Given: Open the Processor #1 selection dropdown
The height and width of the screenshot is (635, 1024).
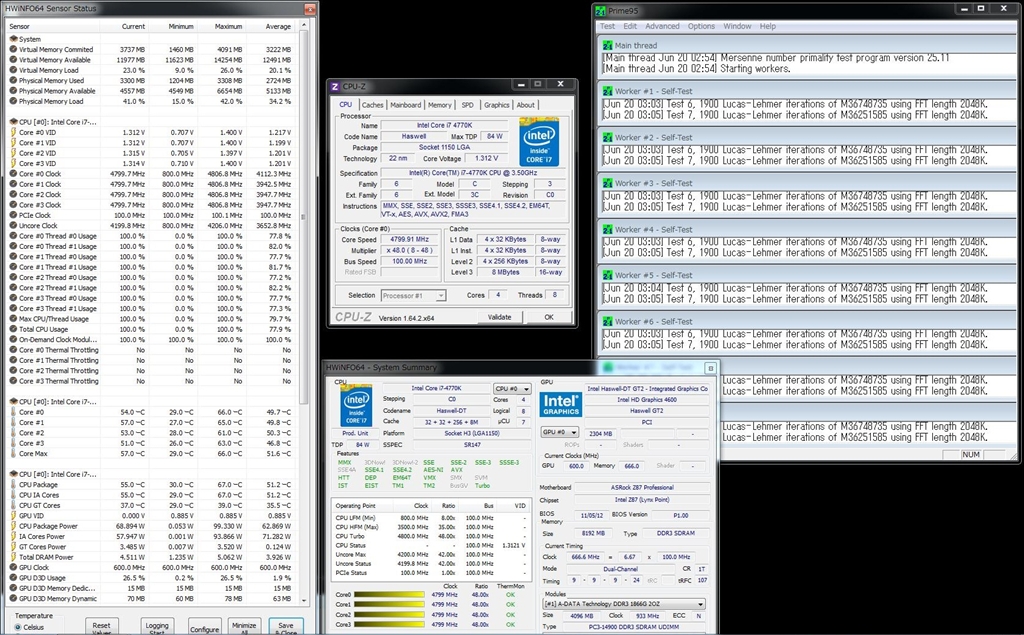Looking at the screenshot, I should tap(413, 296).
